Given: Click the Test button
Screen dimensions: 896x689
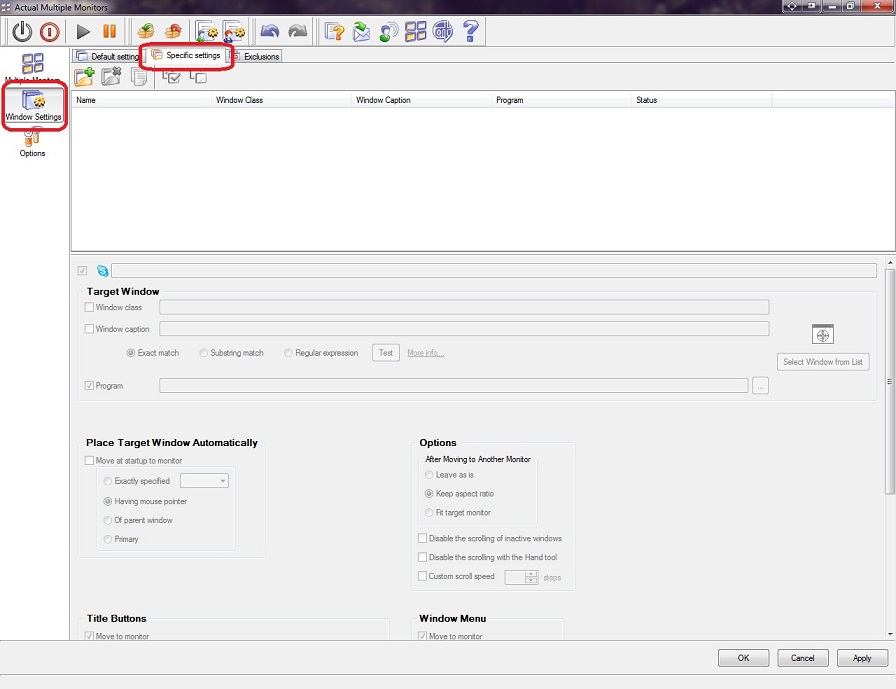Looking at the screenshot, I should coord(386,352).
